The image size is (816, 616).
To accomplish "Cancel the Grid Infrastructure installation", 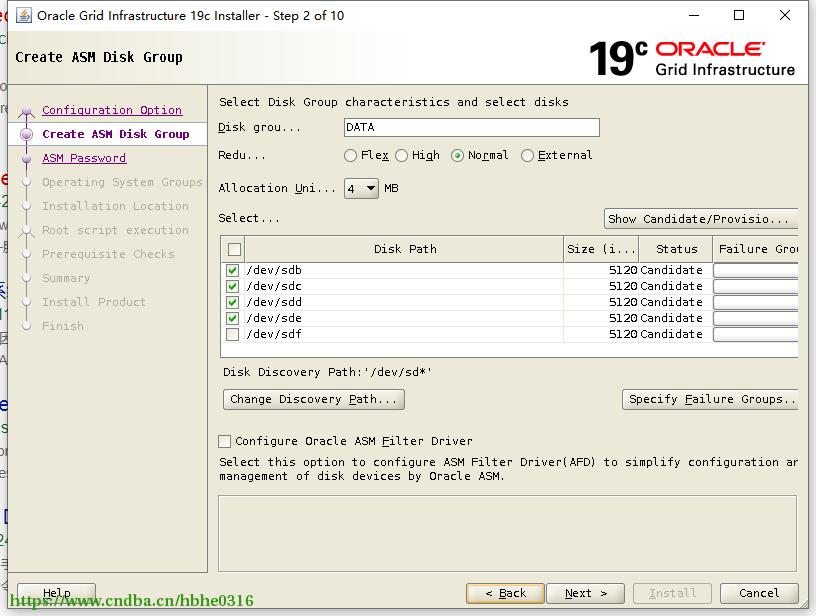I will click(x=759, y=593).
